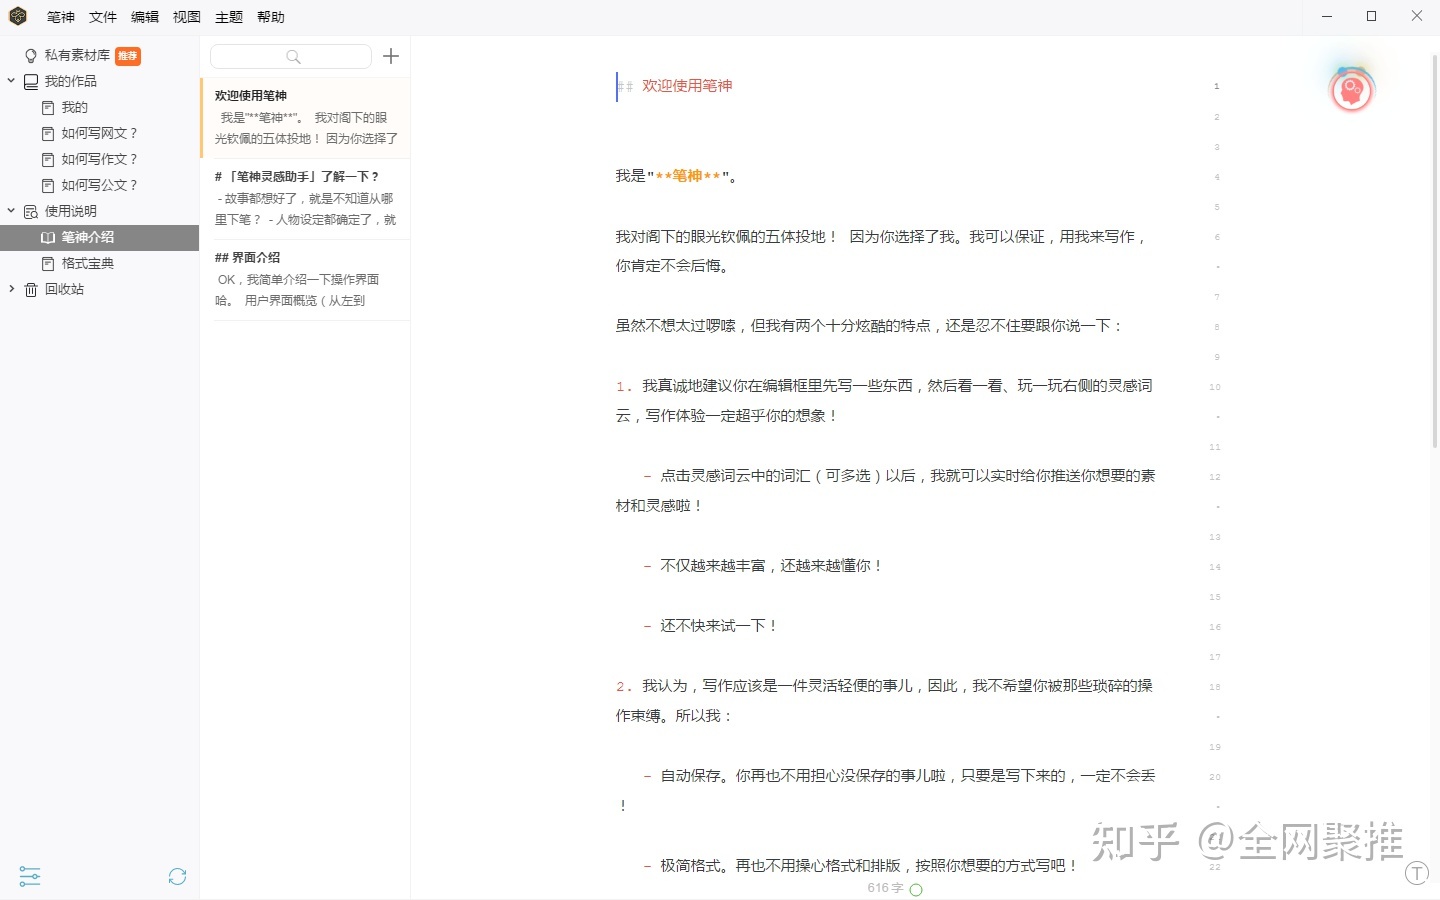Minimize the 笔神 window
1440x900 pixels.
coord(1327,16)
